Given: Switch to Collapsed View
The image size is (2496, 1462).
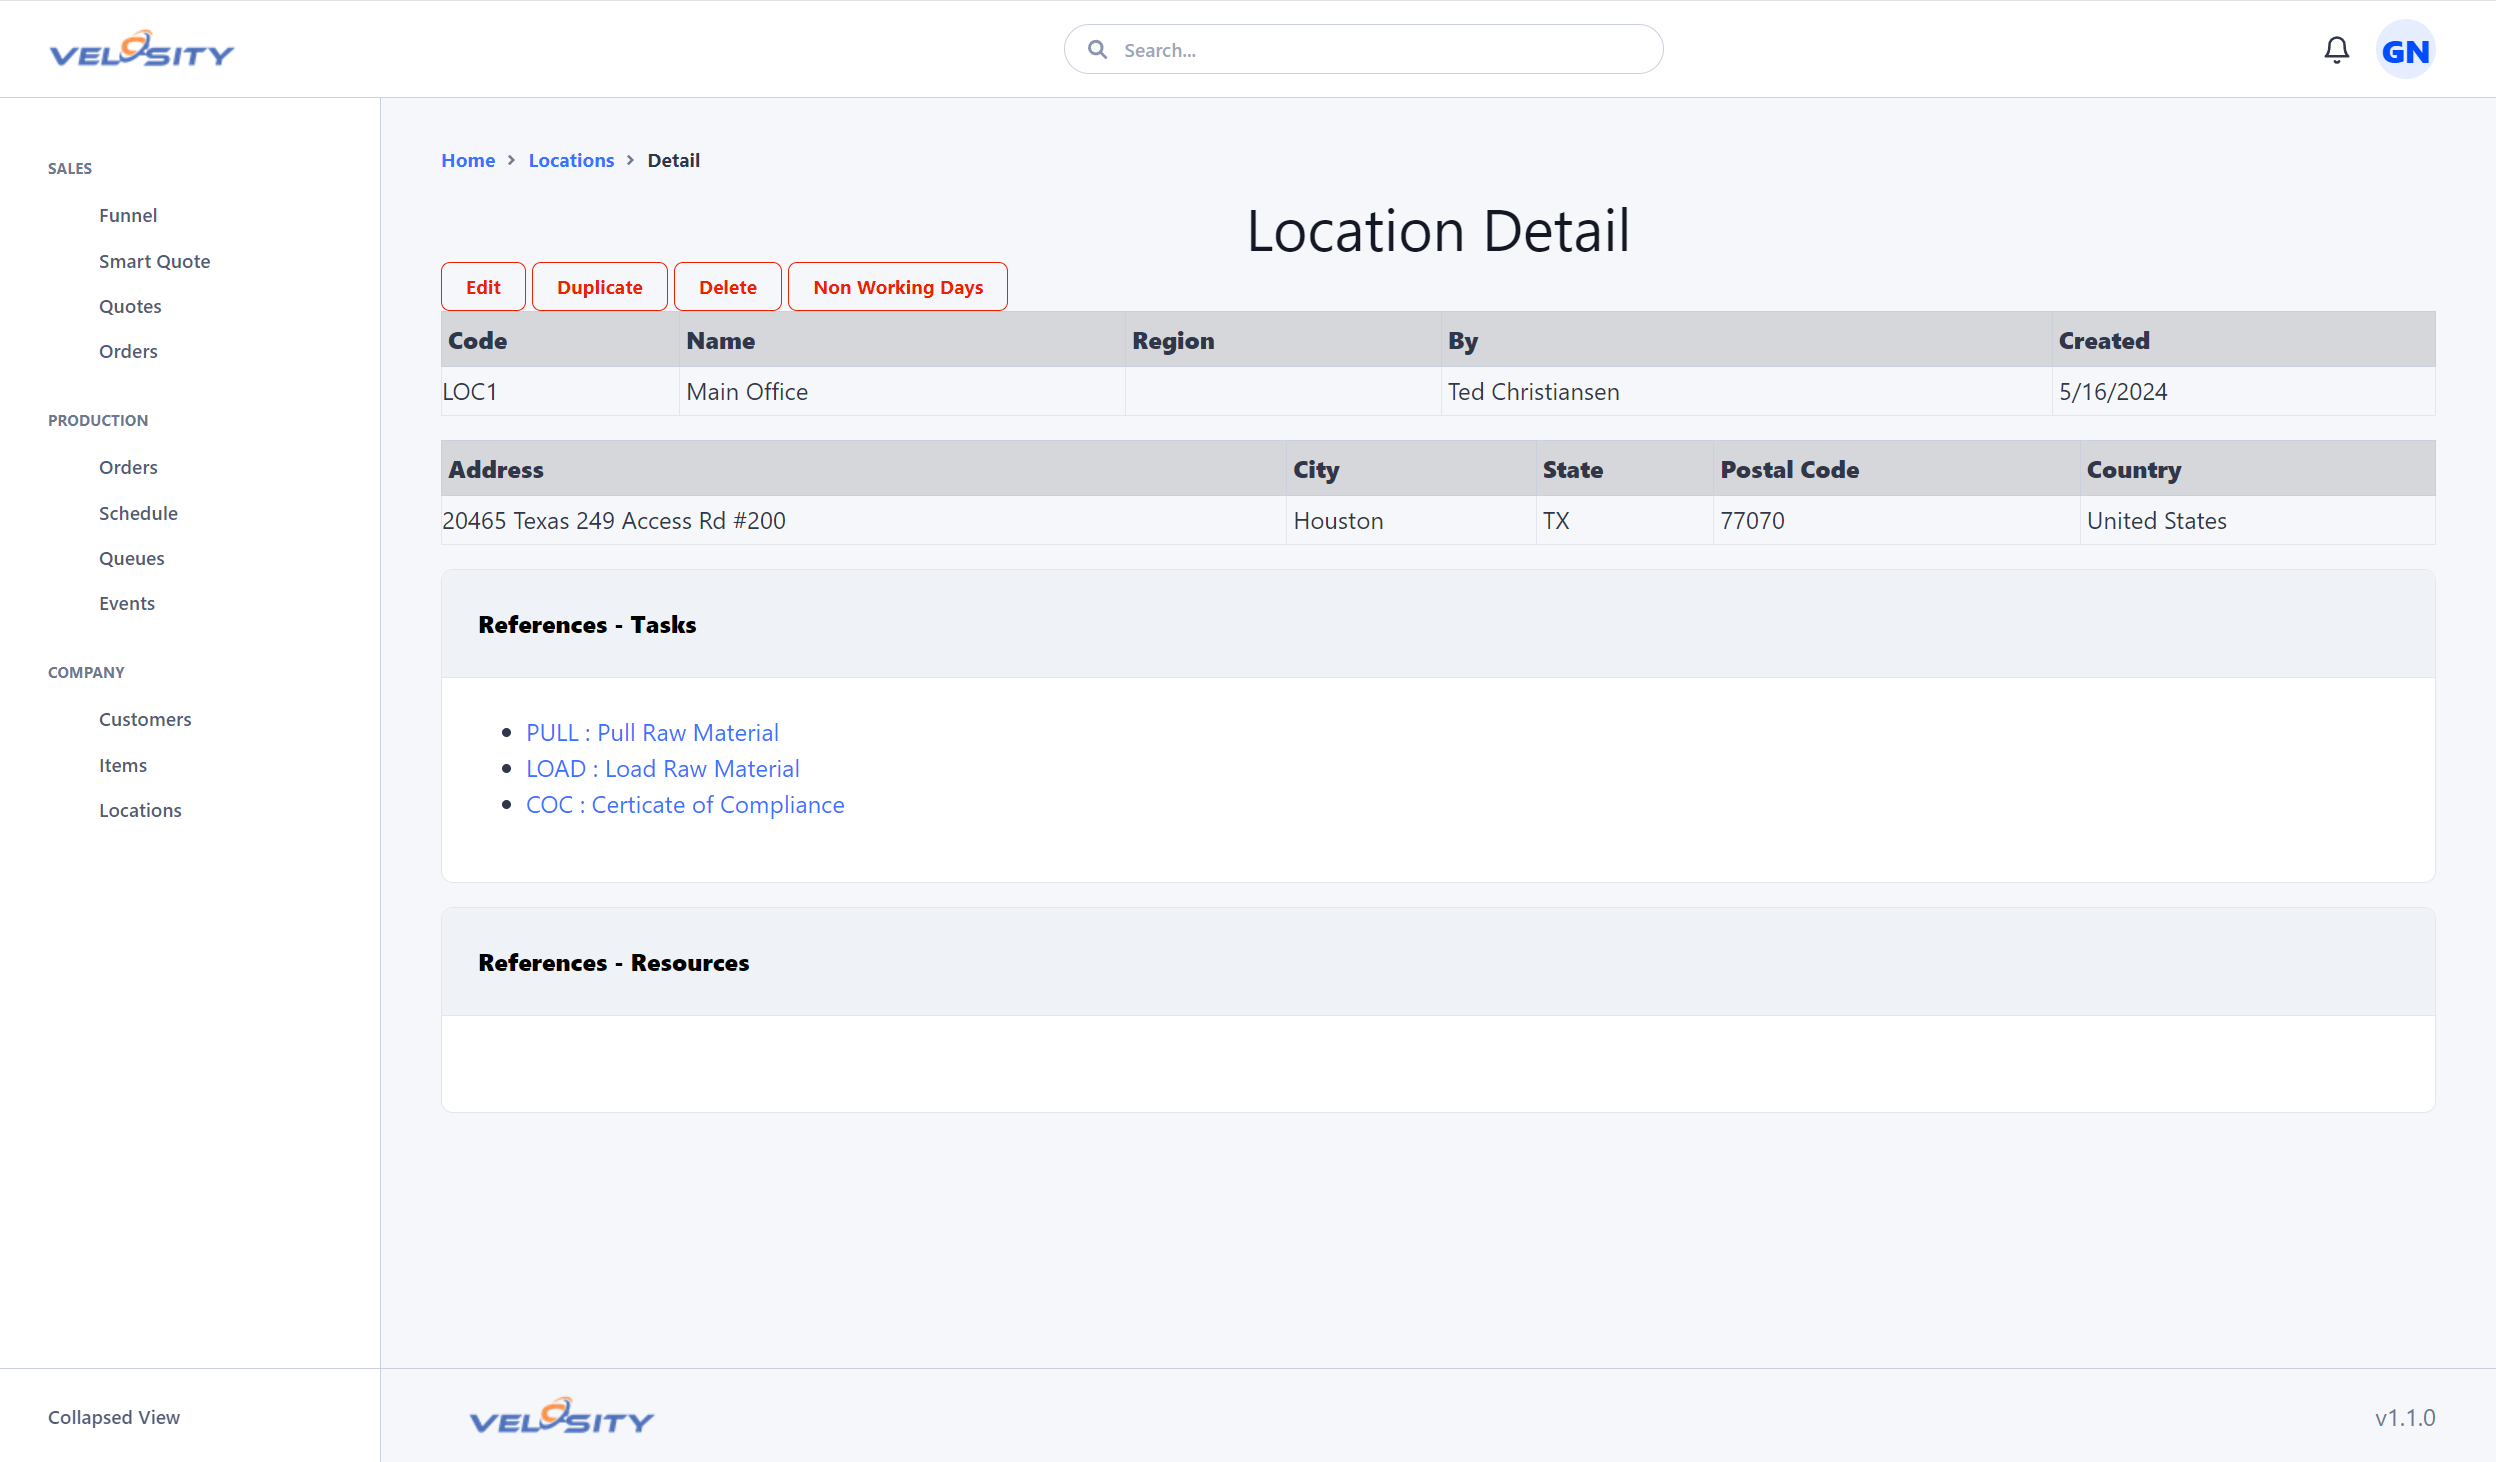Looking at the screenshot, I should (x=114, y=1417).
